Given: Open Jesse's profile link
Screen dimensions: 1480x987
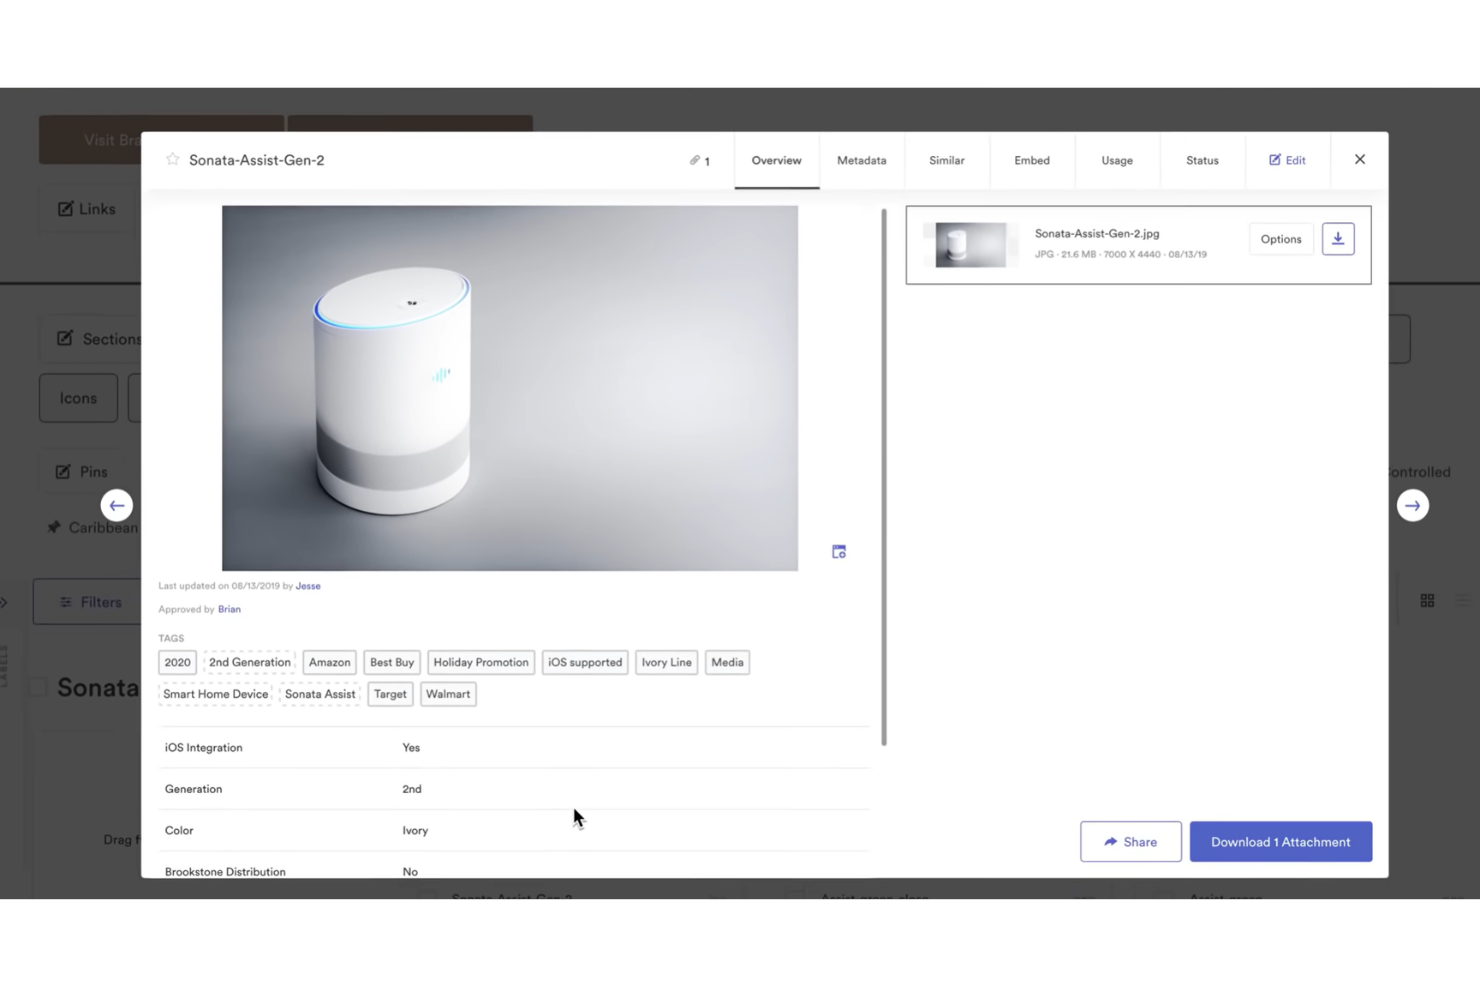Looking at the screenshot, I should coord(308,585).
